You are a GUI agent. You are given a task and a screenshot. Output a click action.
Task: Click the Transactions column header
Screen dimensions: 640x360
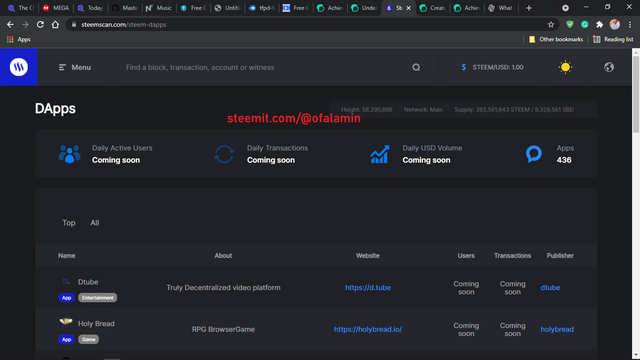[512, 256]
